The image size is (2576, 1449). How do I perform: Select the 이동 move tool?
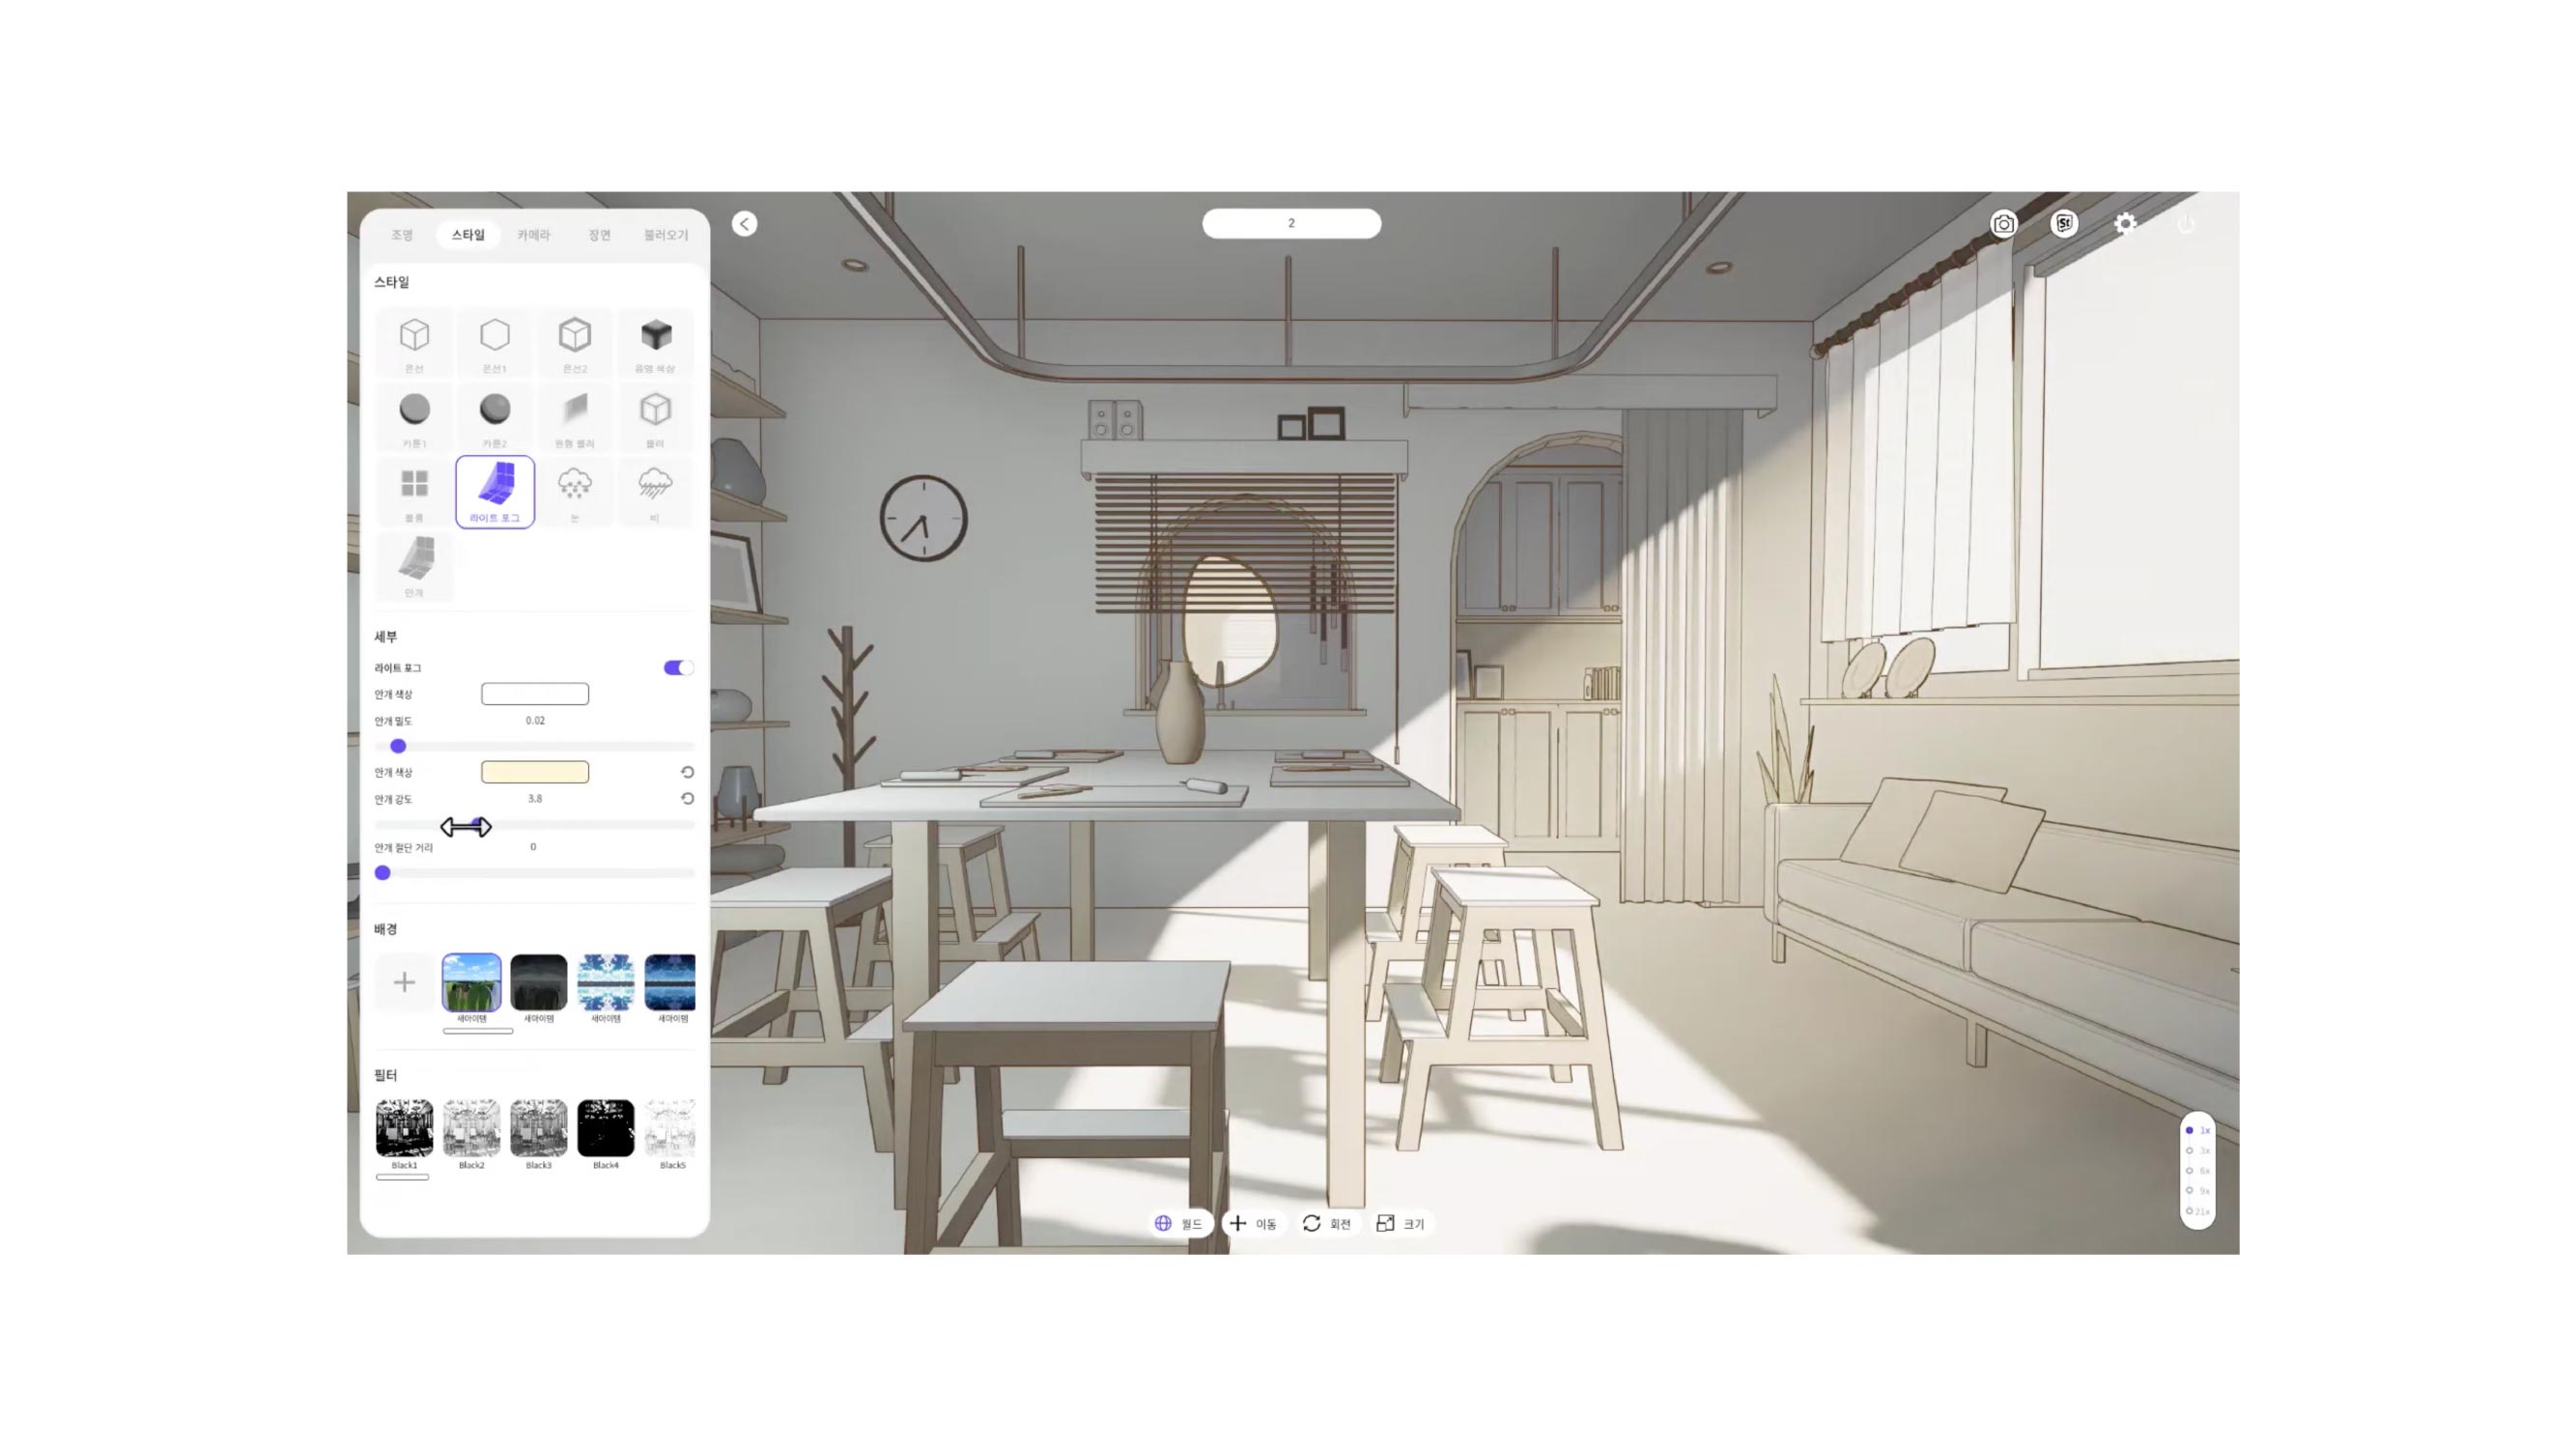tap(1253, 1223)
